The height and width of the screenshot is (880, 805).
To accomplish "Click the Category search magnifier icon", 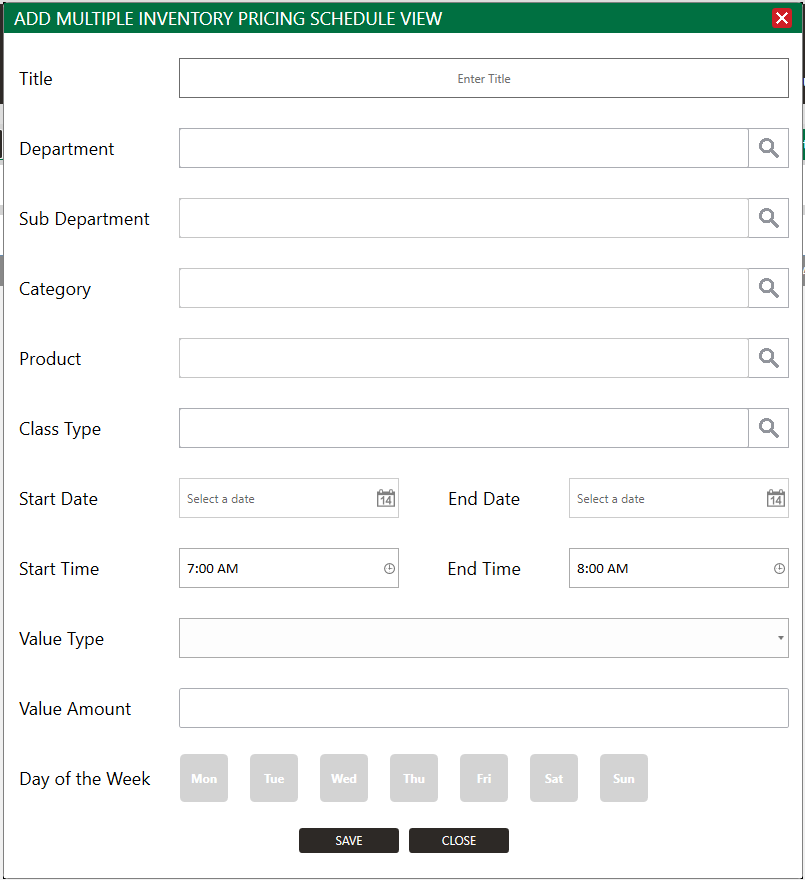I will point(768,288).
